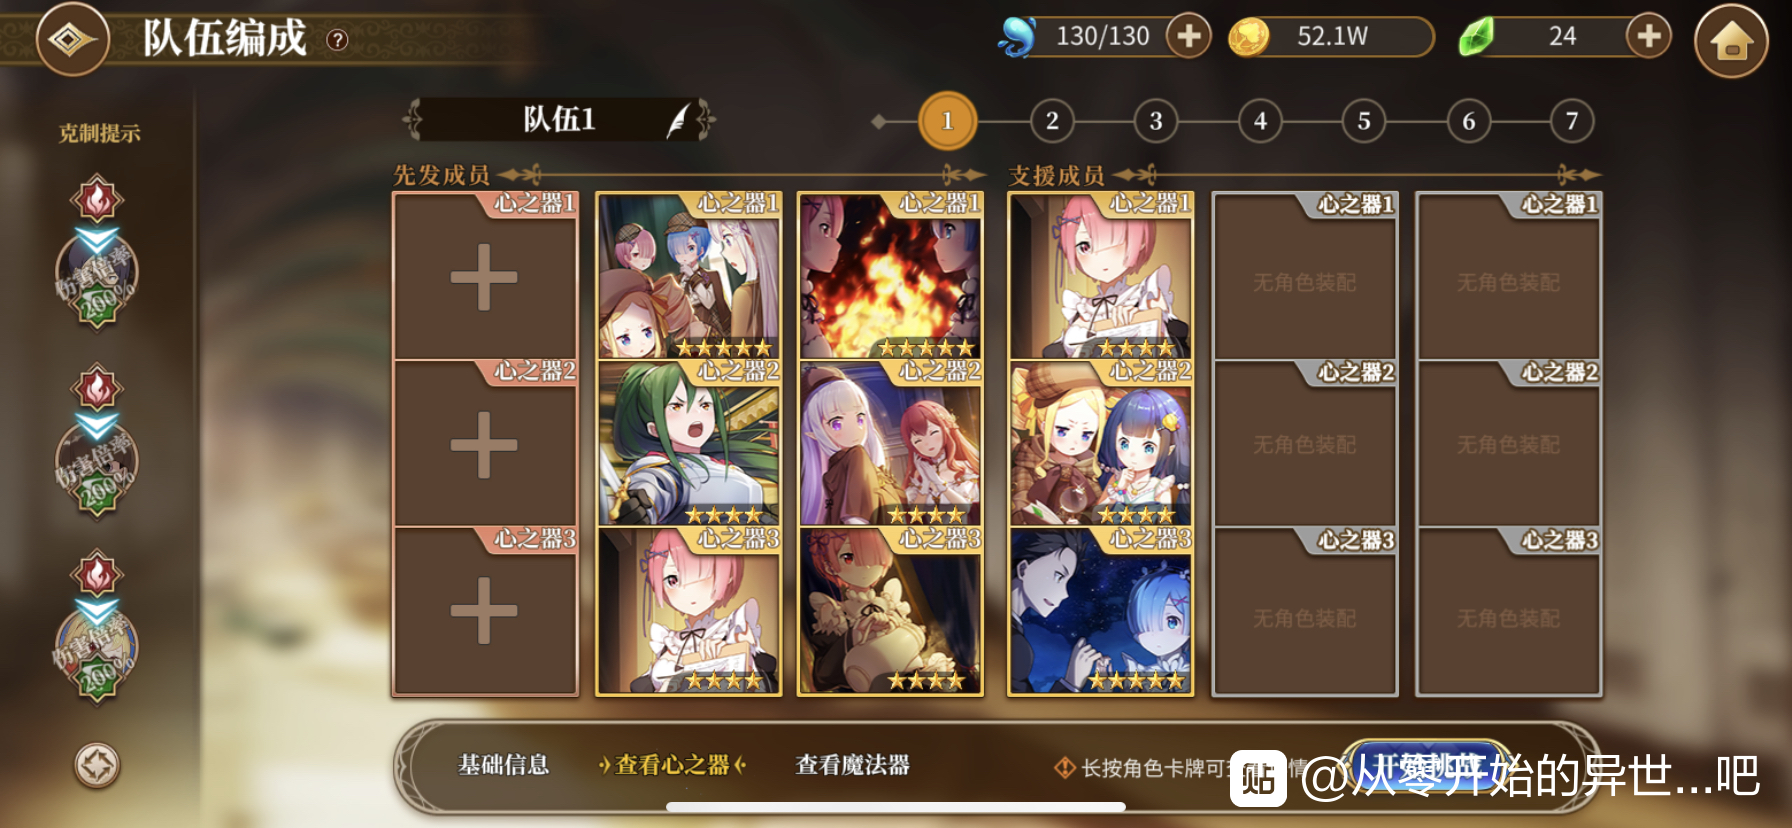Image resolution: width=1792 pixels, height=828 pixels.
Task: Add stamina with the plus beside 130/130
Action: pyautogui.click(x=1188, y=36)
